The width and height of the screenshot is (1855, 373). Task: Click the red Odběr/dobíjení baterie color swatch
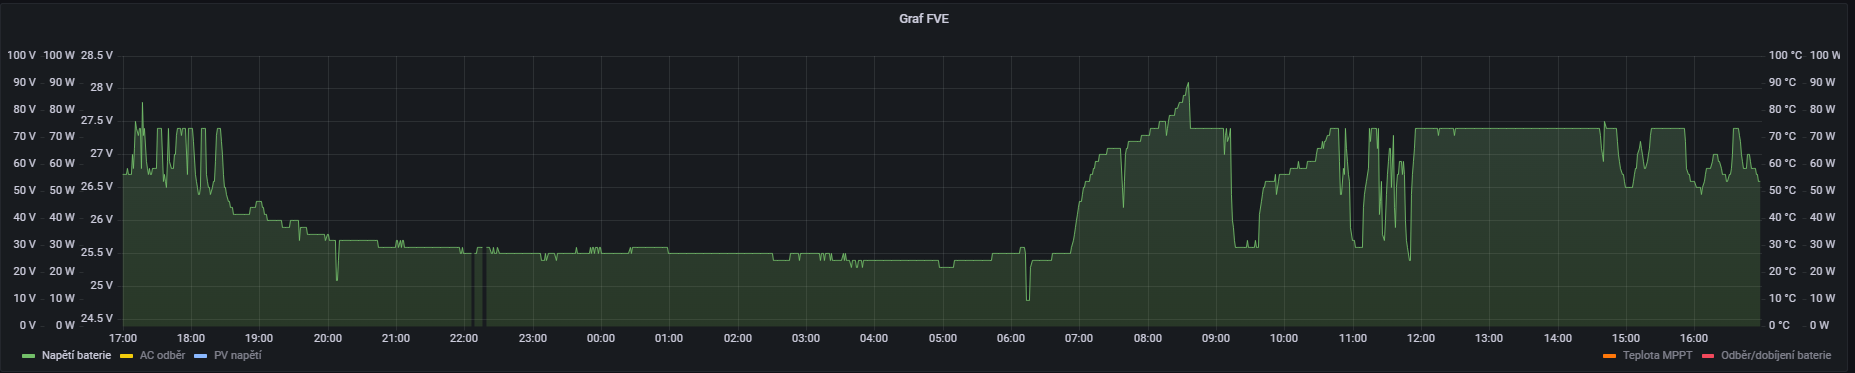point(1708,356)
